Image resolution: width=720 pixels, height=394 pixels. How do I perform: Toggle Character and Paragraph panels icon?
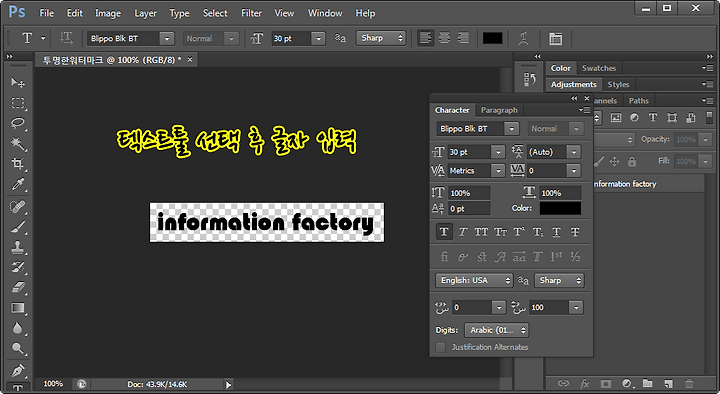tap(556, 39)
